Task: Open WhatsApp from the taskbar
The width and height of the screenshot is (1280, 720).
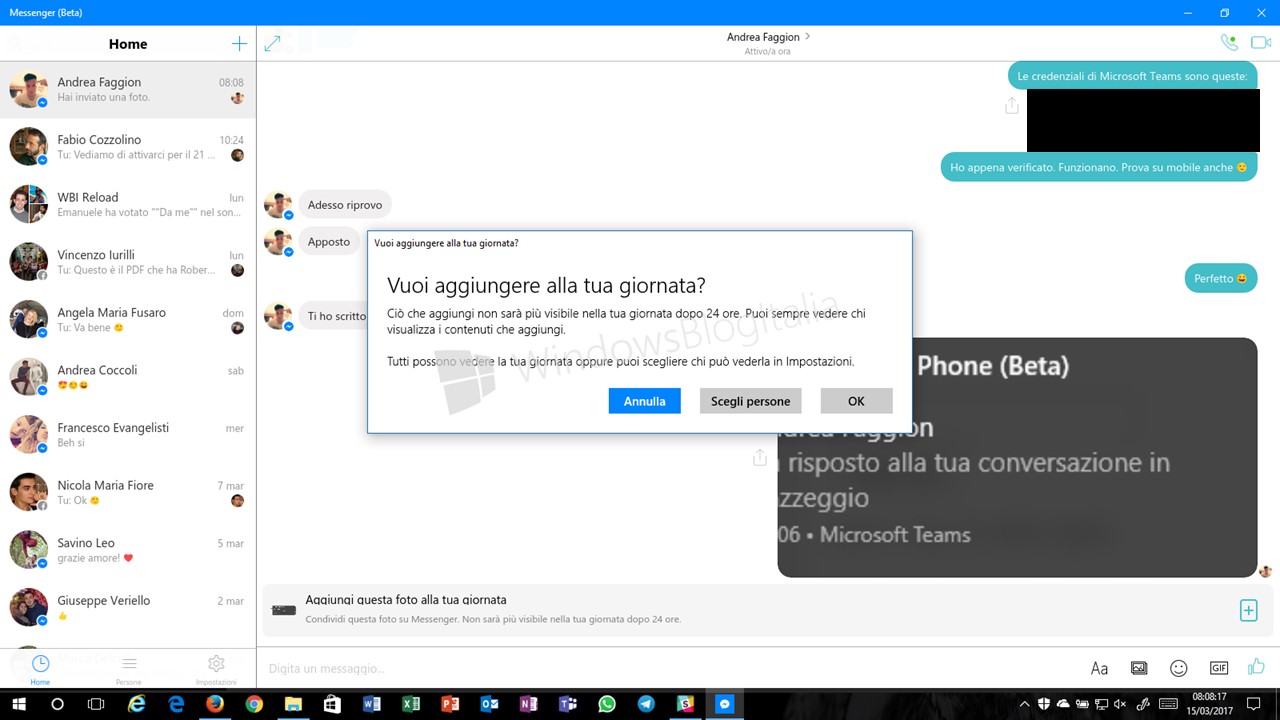Action: [607, 704]
